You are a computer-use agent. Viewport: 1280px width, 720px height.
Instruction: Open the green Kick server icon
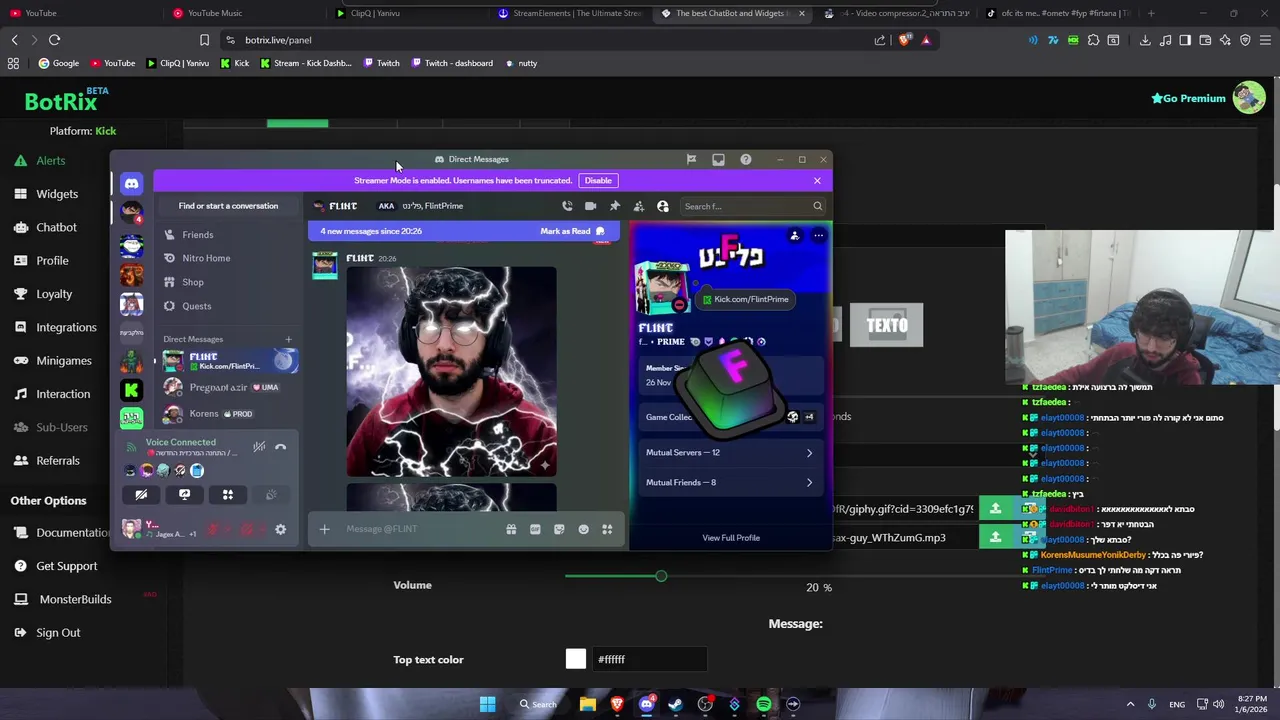click(x=131, y=390)
